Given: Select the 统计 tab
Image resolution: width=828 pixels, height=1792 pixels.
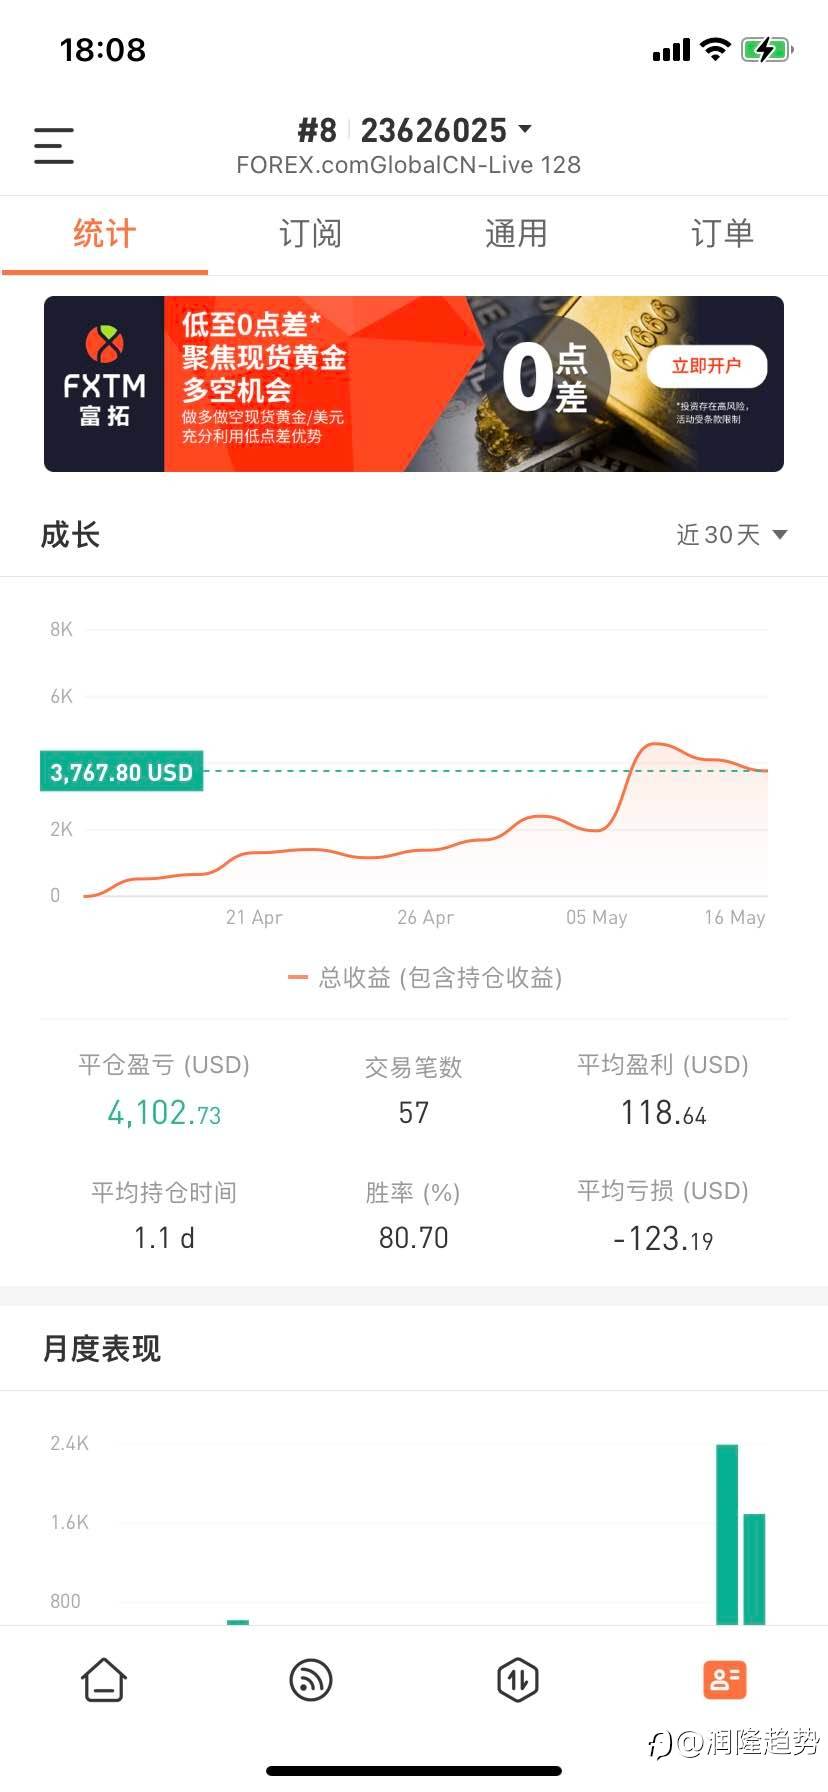Looking at the screenshot, I should click(x=104, y=234).
